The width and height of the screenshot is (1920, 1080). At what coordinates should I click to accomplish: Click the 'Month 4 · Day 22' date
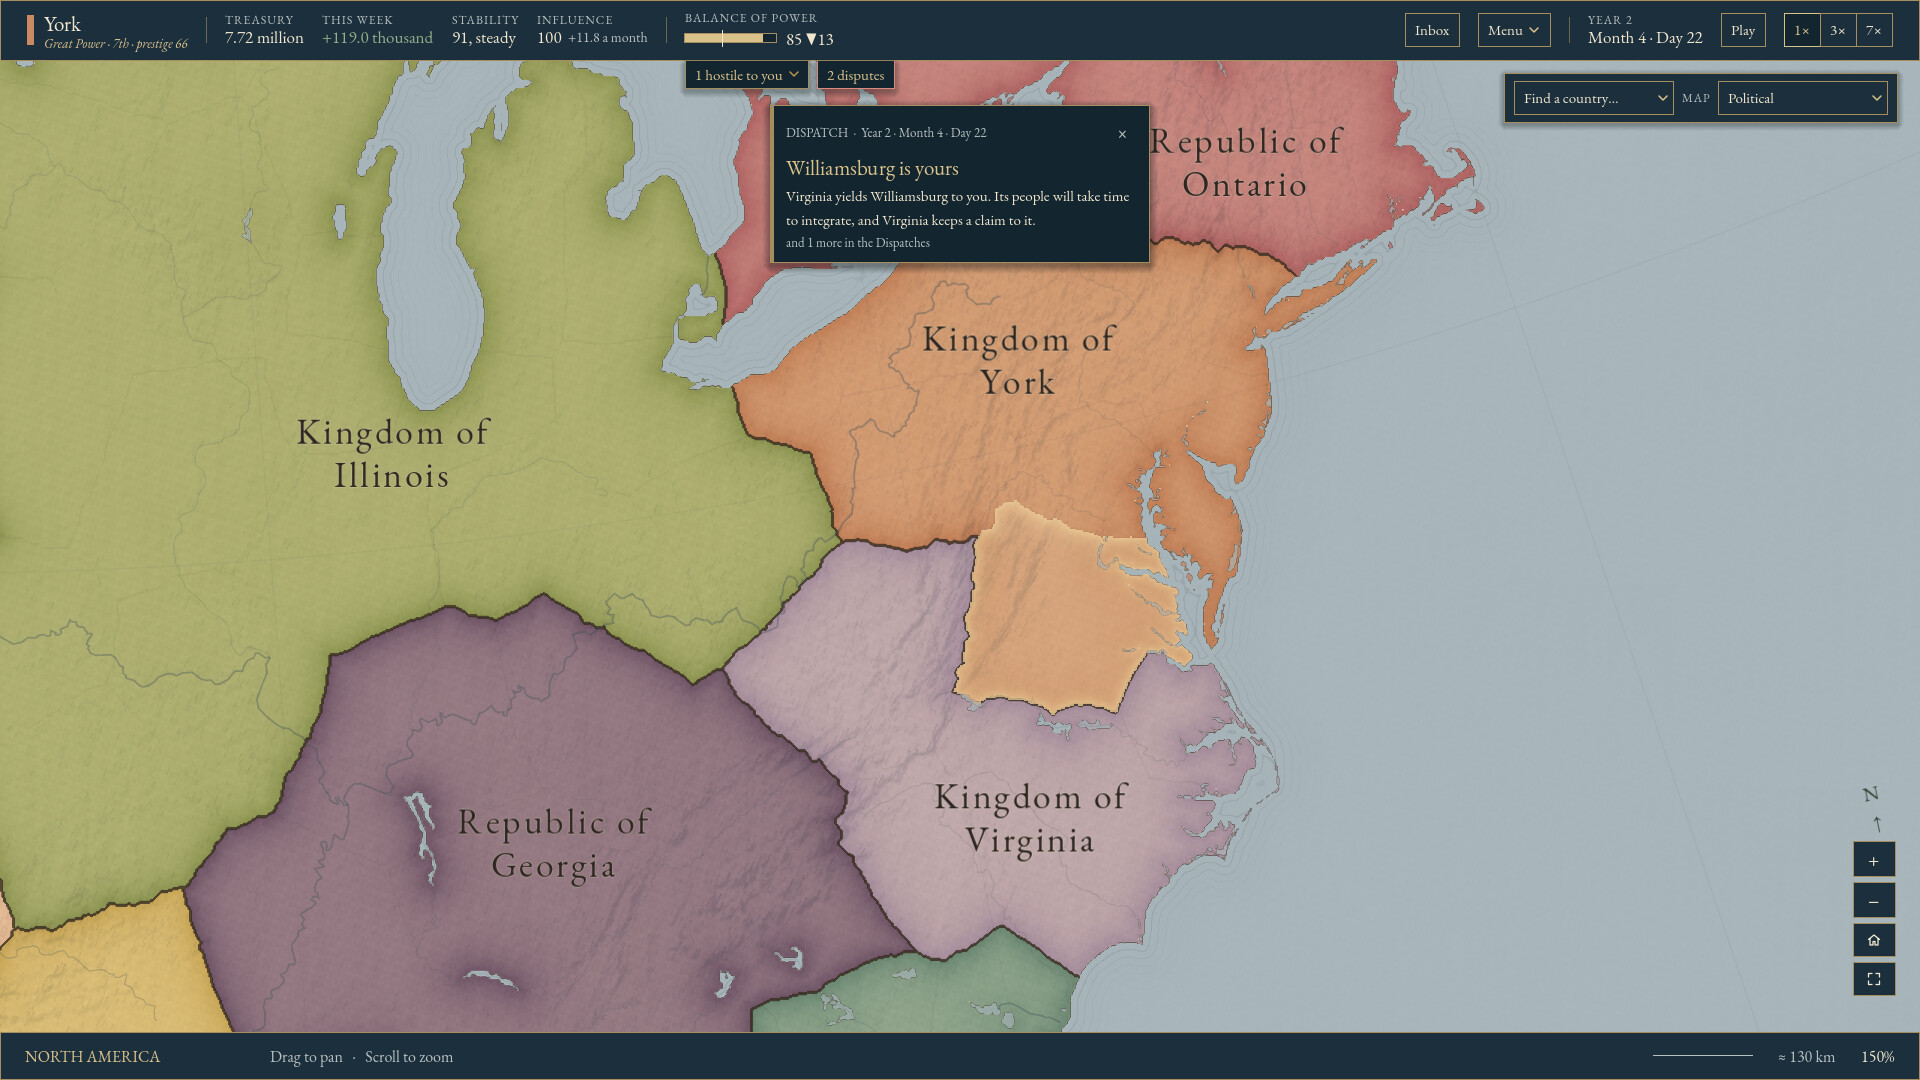tap(1645, 38)
